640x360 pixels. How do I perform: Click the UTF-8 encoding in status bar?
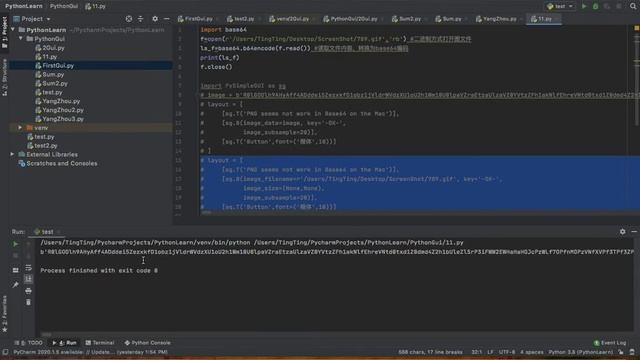[x=507, y=352]
